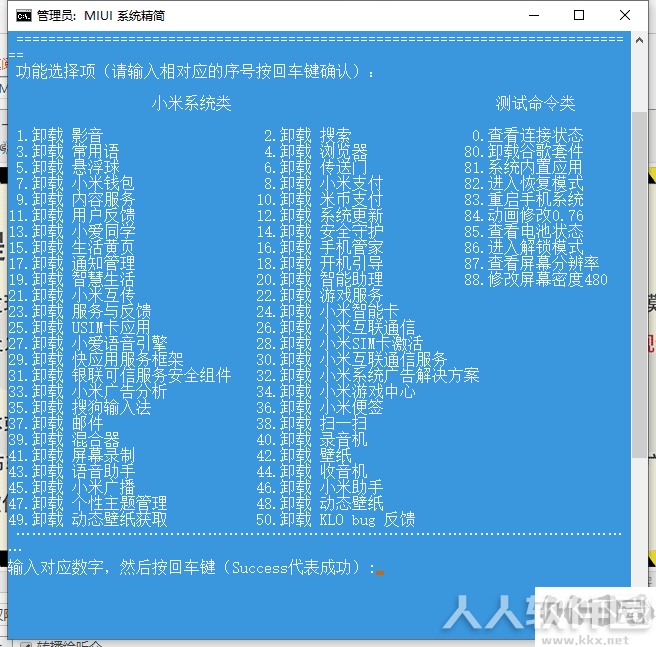This screenshot has width=656, height=647.
Task: Select text '84. 动画修改0.76'
Action: coord(523,216)
